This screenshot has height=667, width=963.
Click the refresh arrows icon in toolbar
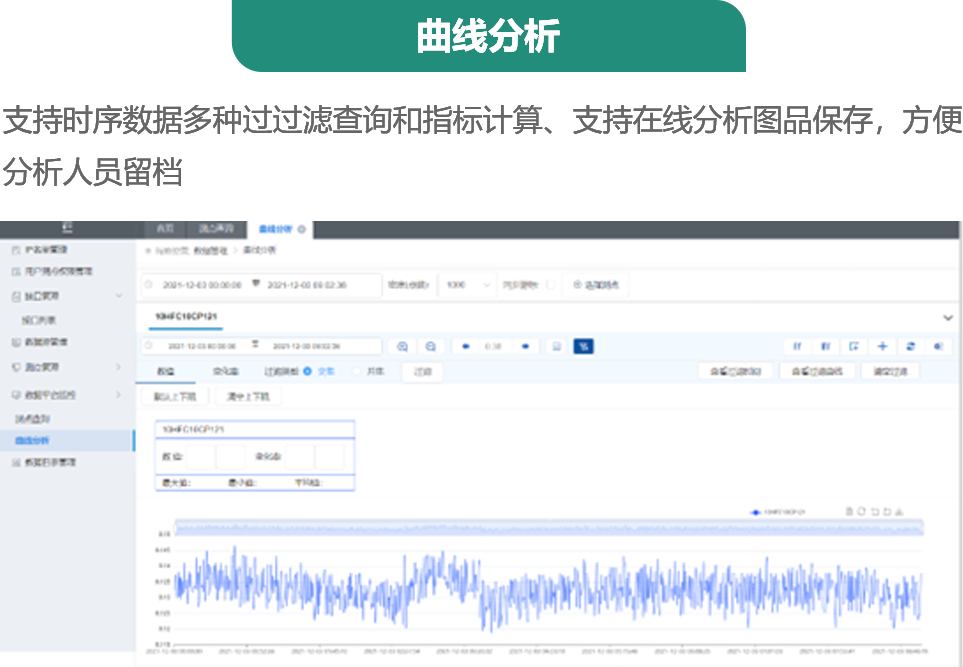910,346
